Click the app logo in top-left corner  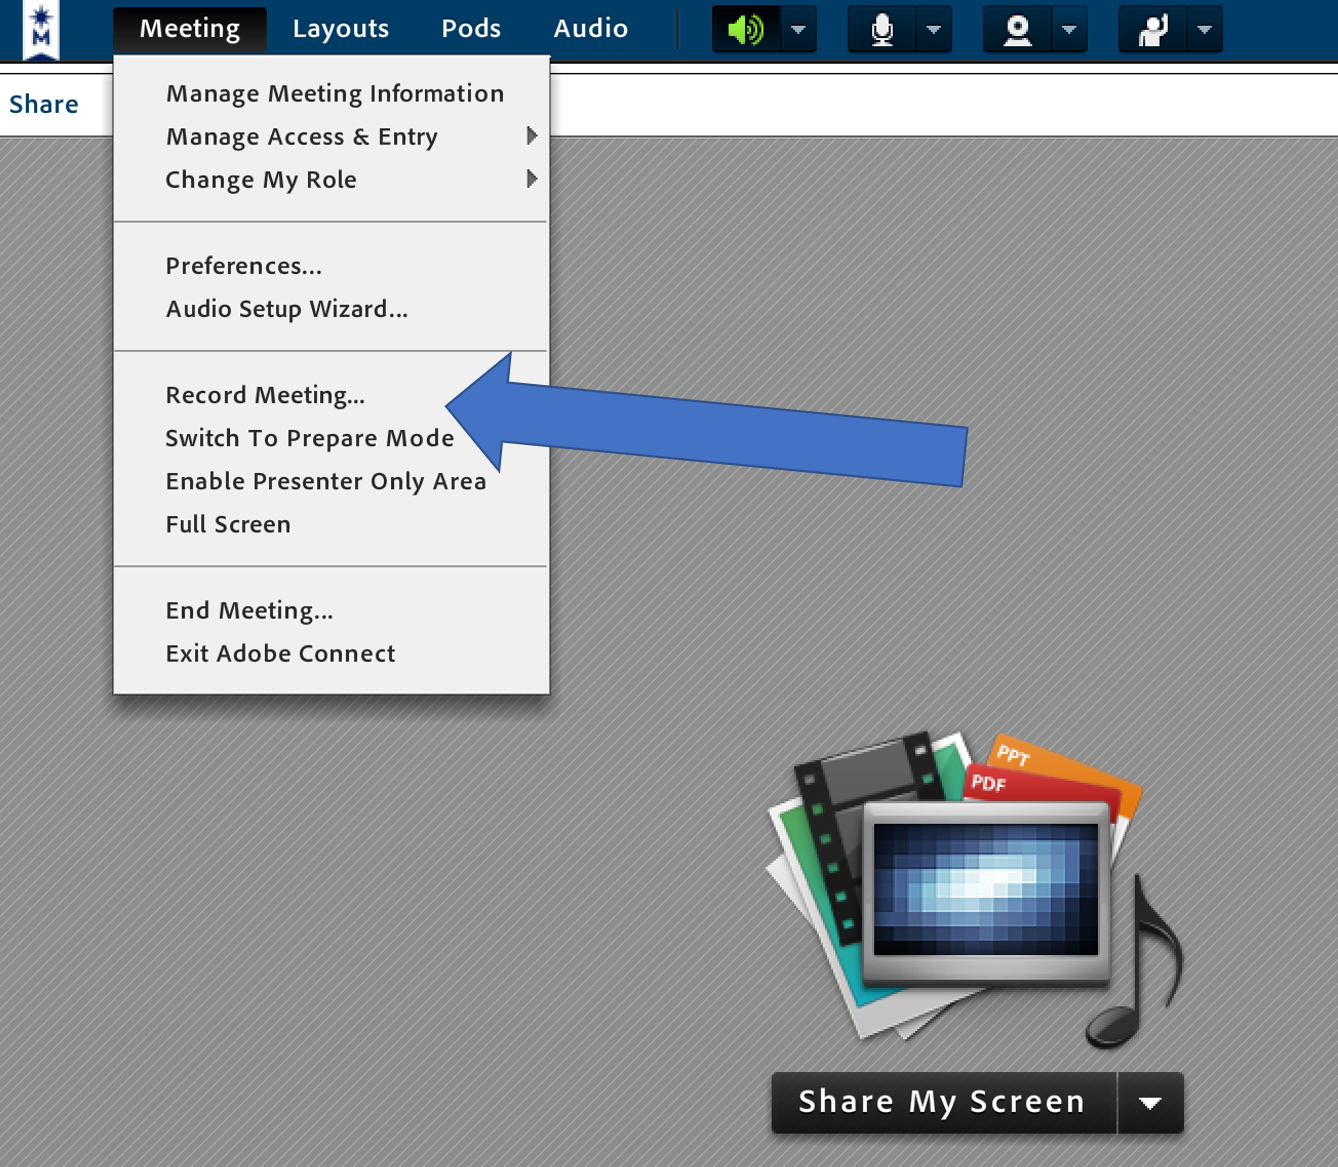[41, 30]
